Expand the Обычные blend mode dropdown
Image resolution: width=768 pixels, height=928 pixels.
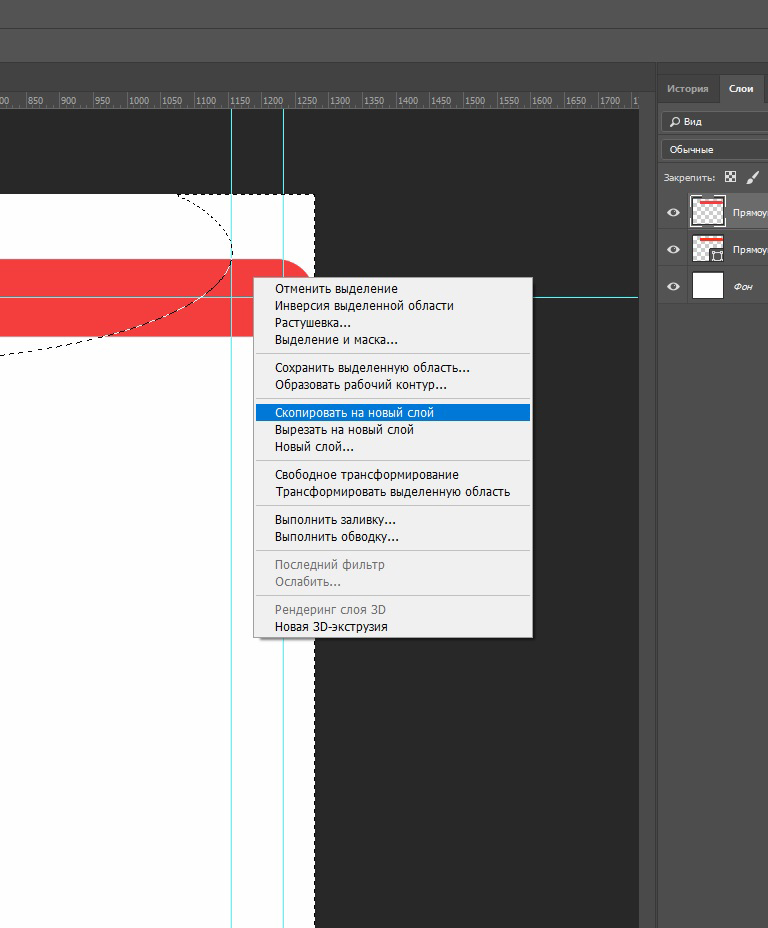click(715, 149)
